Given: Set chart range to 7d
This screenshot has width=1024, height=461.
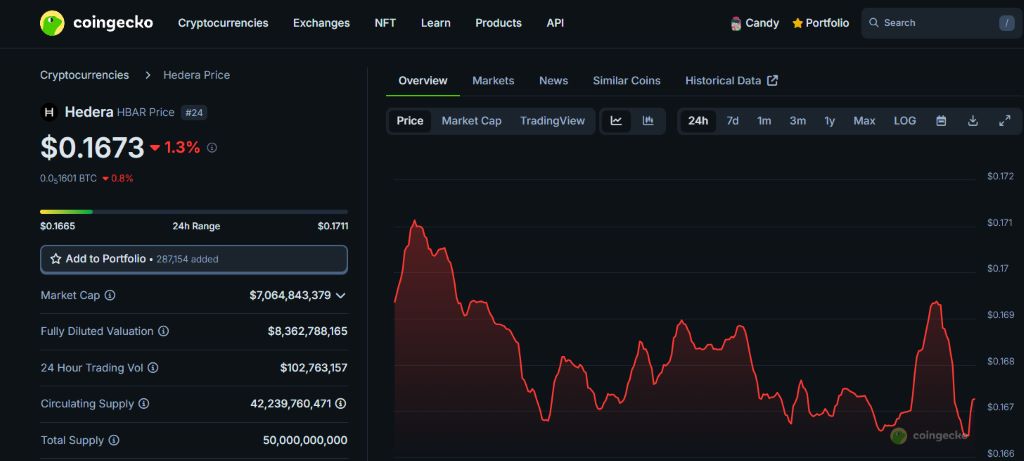Looking at the screenshot, I should tap(733, 121).
